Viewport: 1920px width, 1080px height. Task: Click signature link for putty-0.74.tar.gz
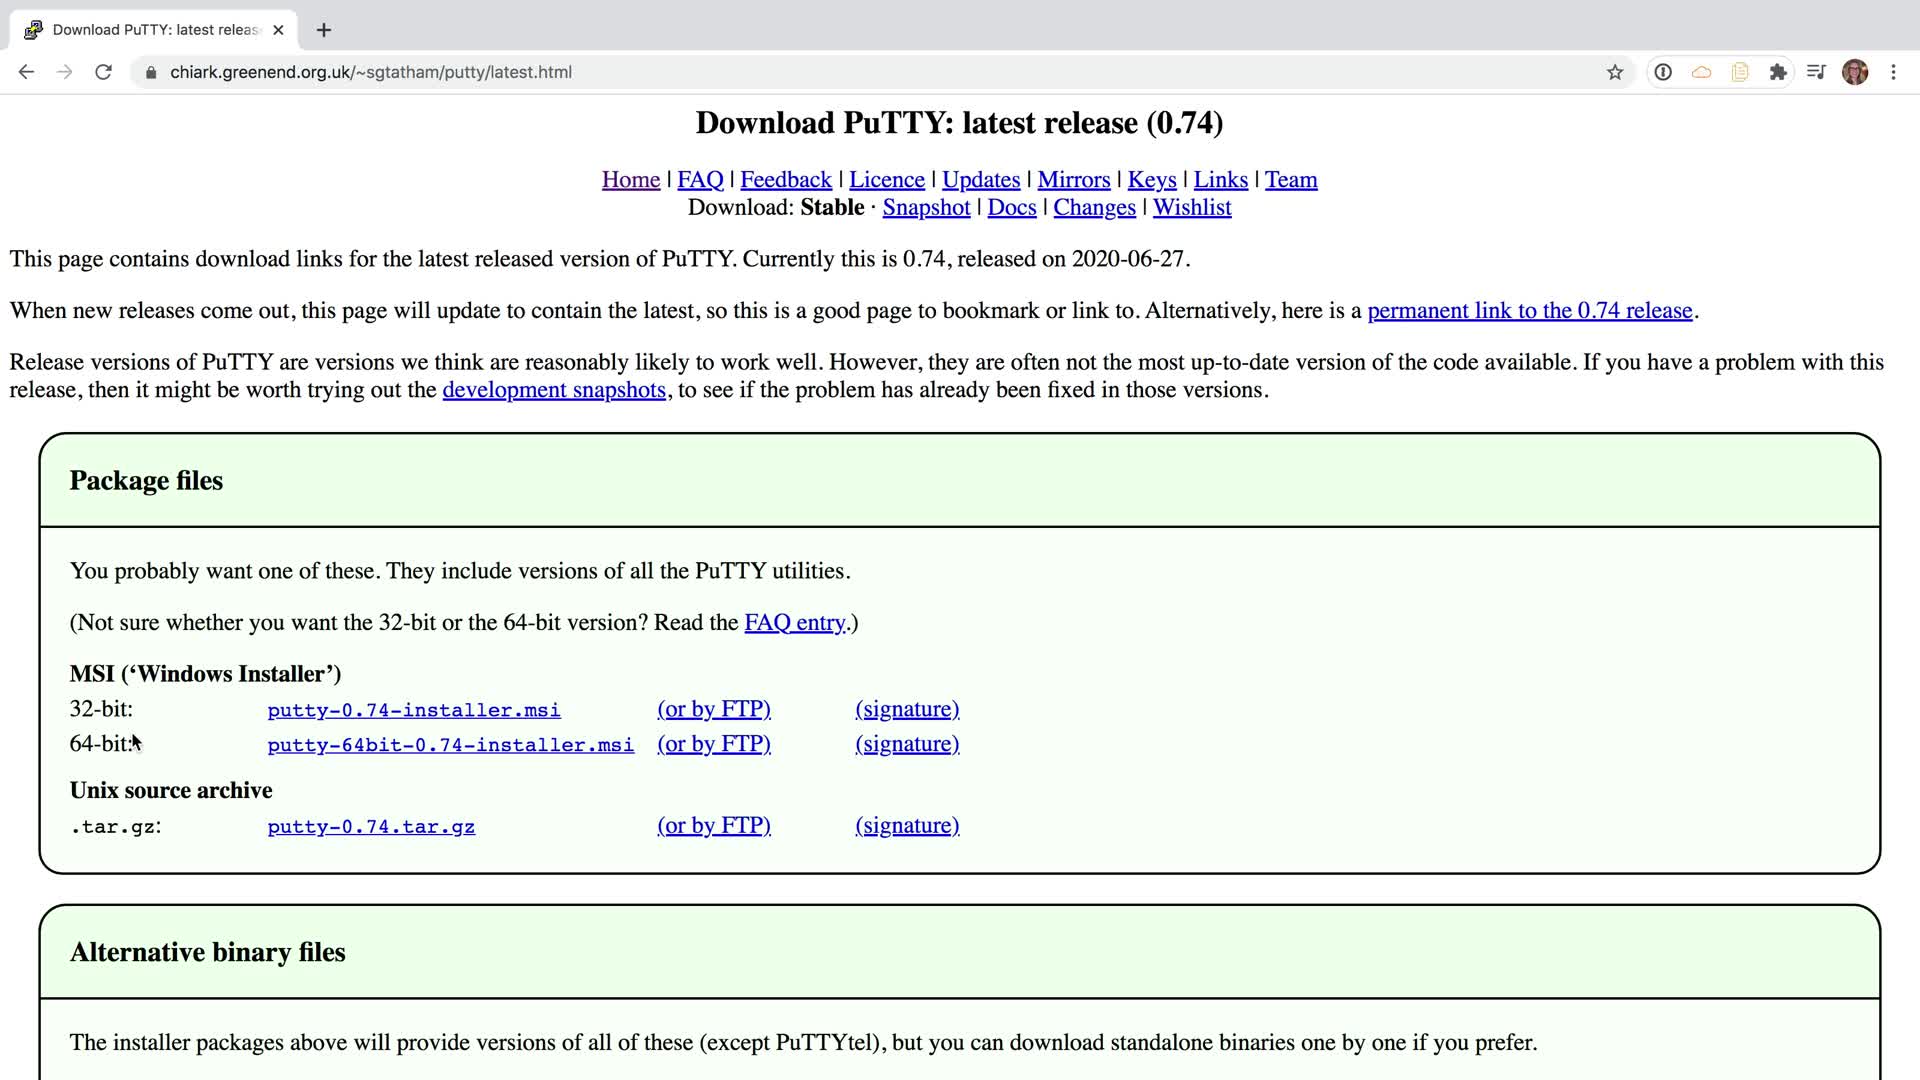(x=907, y=826)
